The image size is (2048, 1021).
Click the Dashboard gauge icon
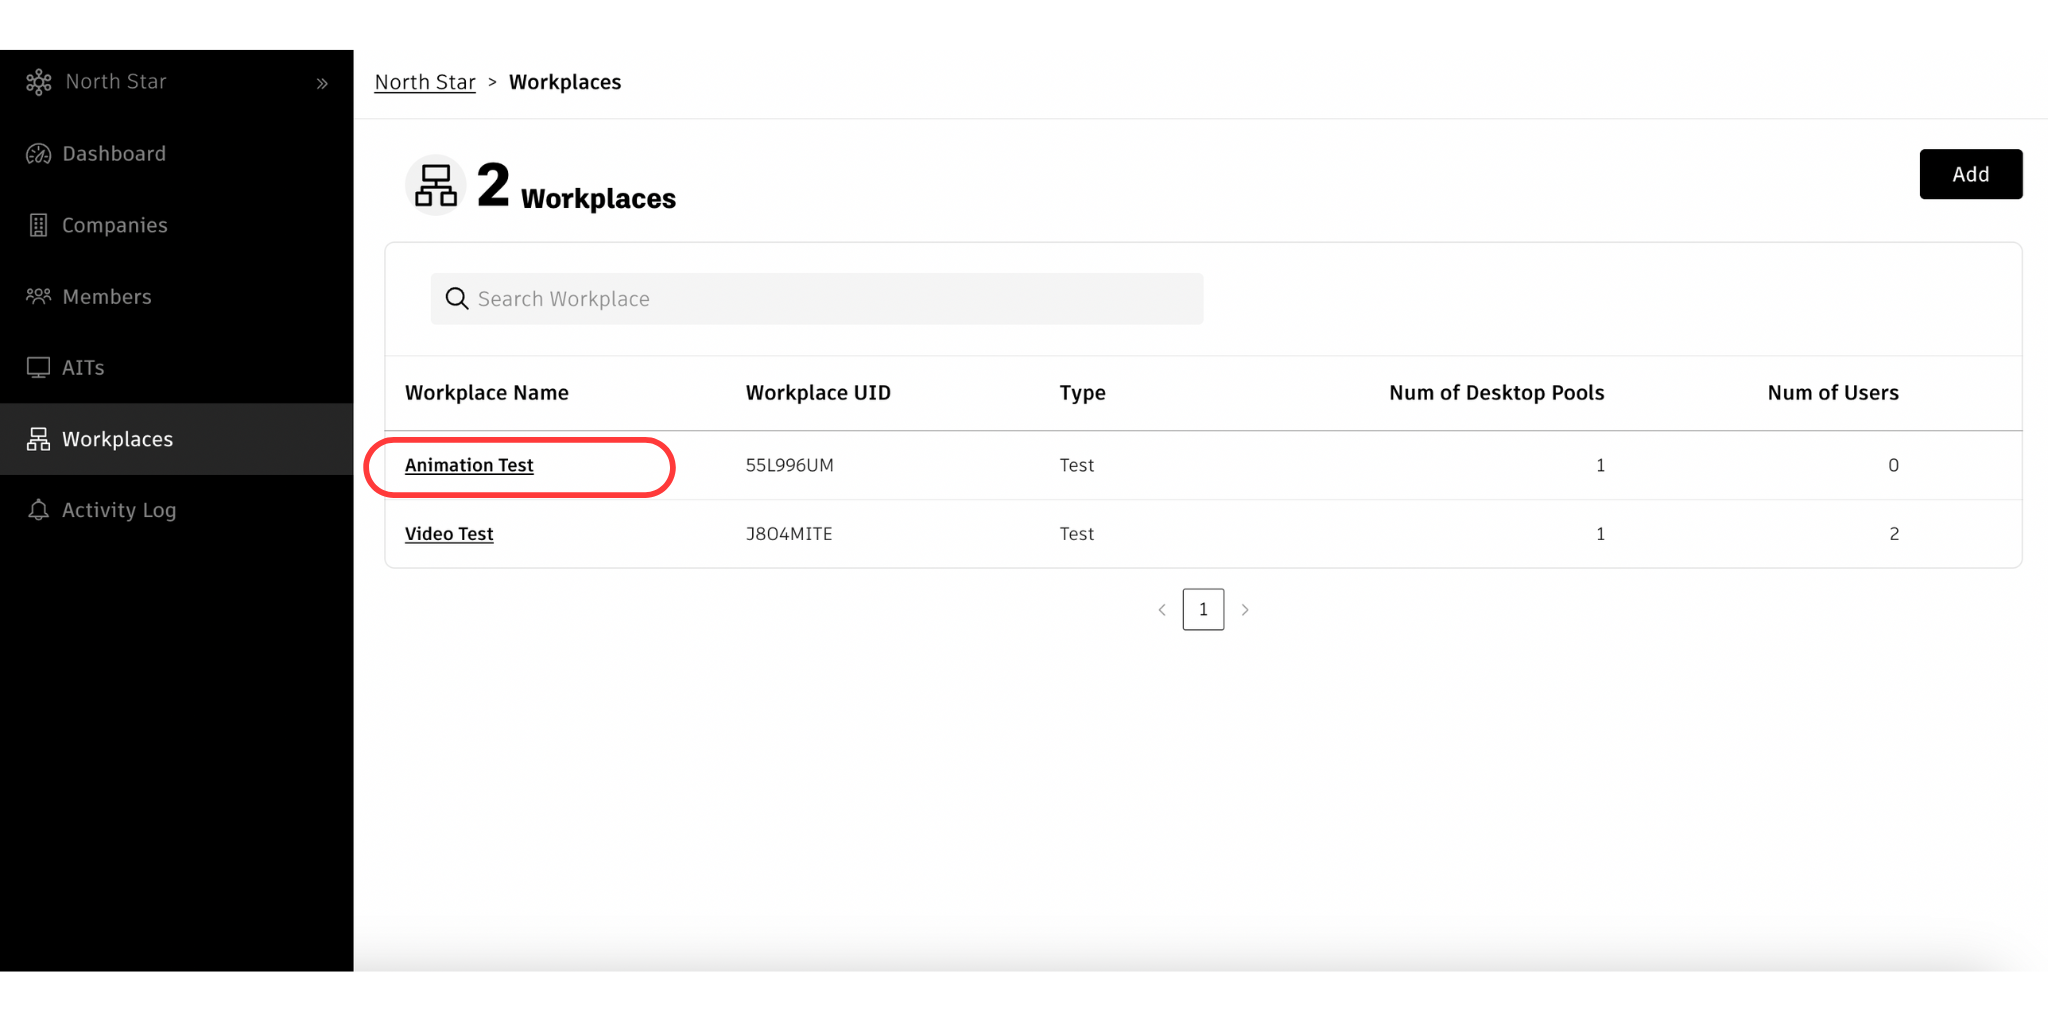[39, 154]
